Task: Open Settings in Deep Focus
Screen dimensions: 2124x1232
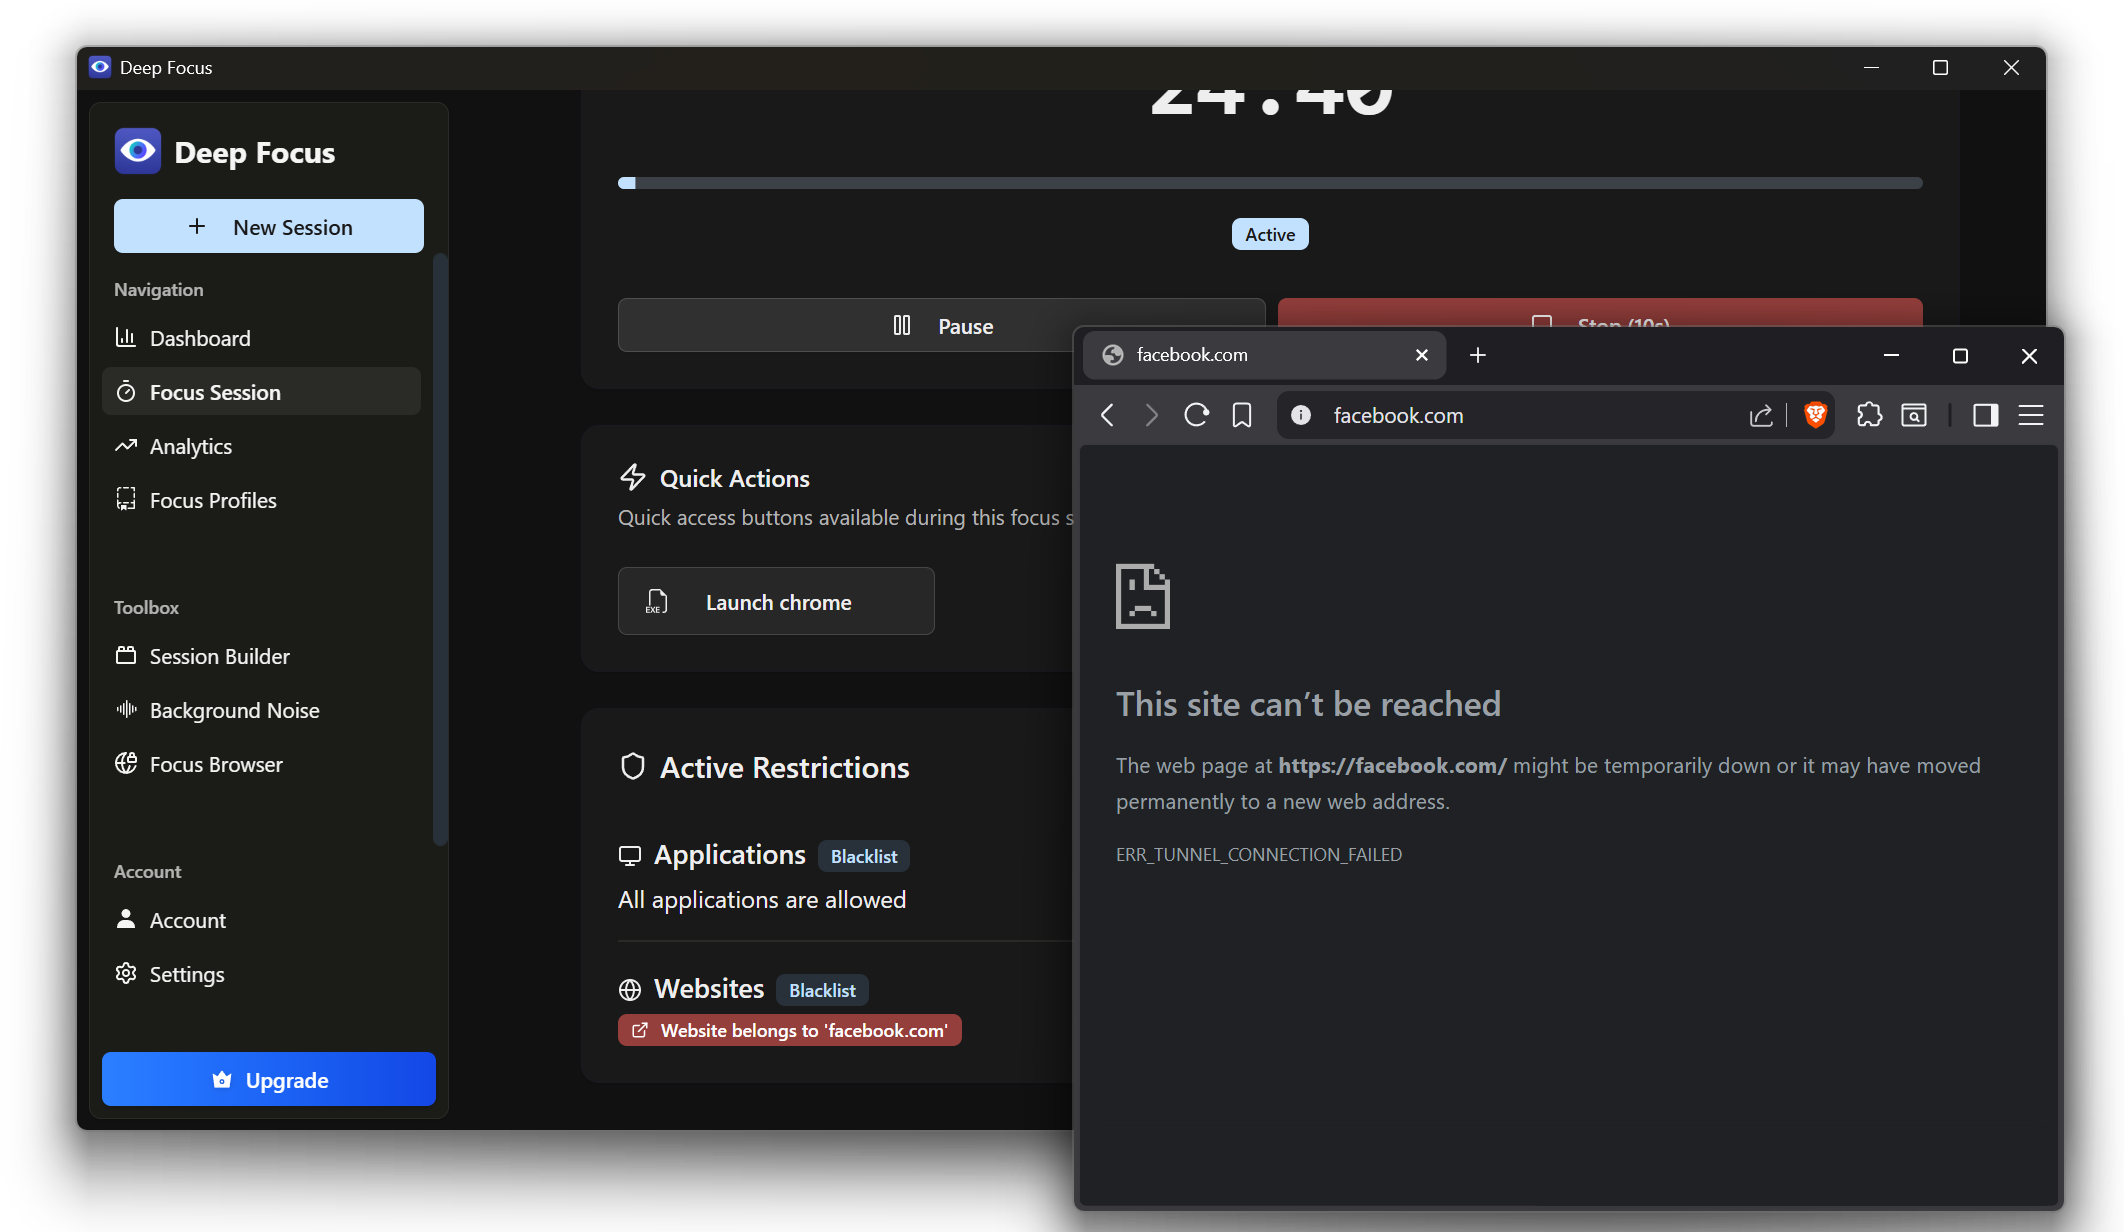Action: (261, 974)
